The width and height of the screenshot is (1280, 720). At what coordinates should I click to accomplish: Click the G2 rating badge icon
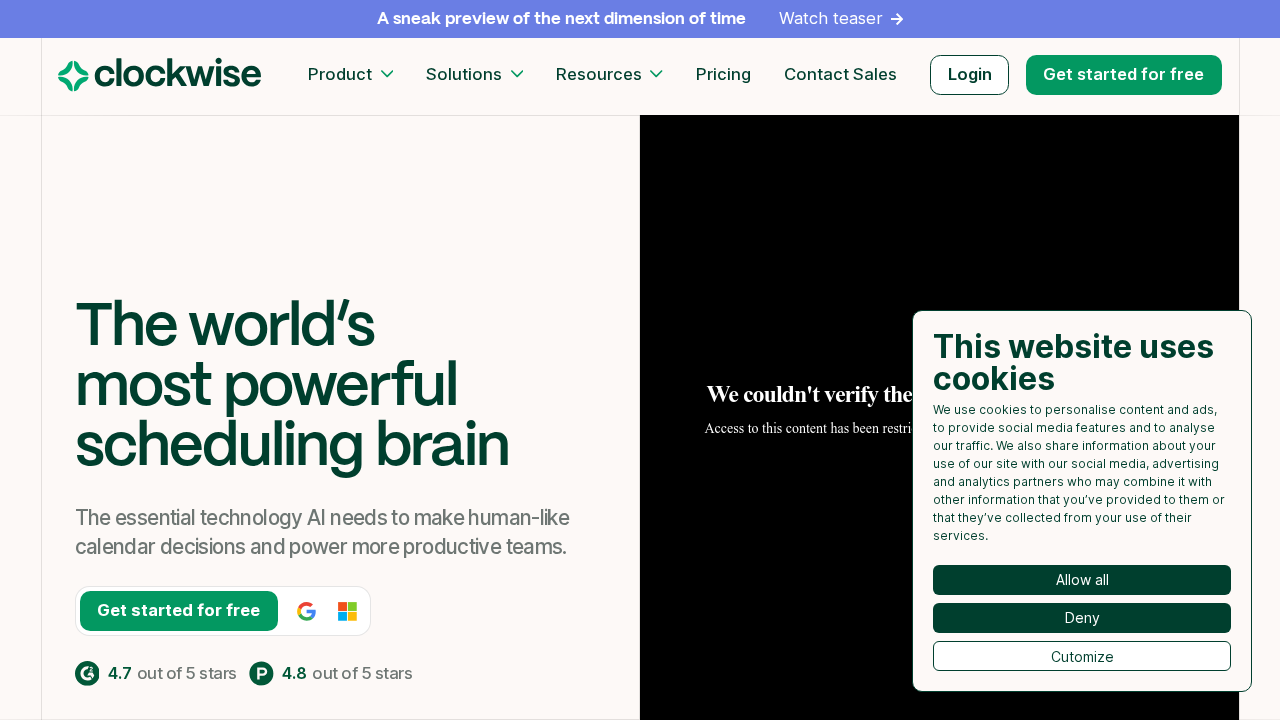click(87, 673)
